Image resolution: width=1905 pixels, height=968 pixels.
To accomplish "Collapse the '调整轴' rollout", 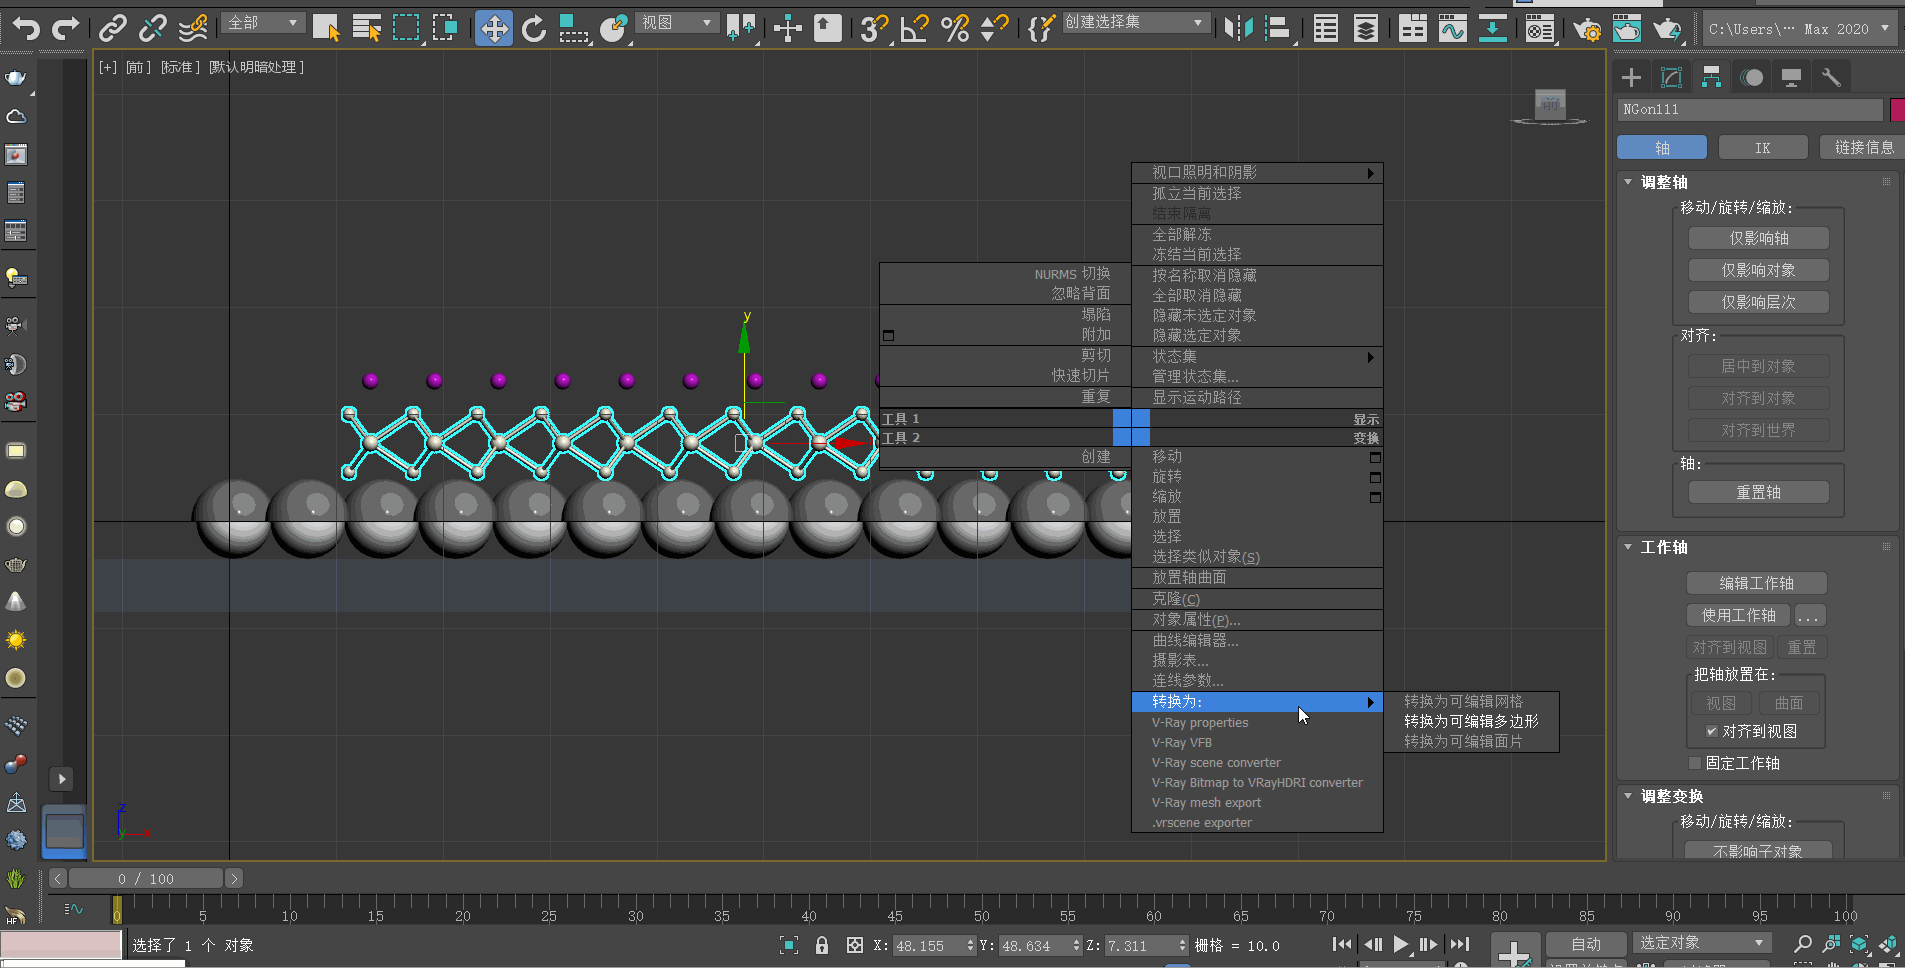I will click(1628, 182).
